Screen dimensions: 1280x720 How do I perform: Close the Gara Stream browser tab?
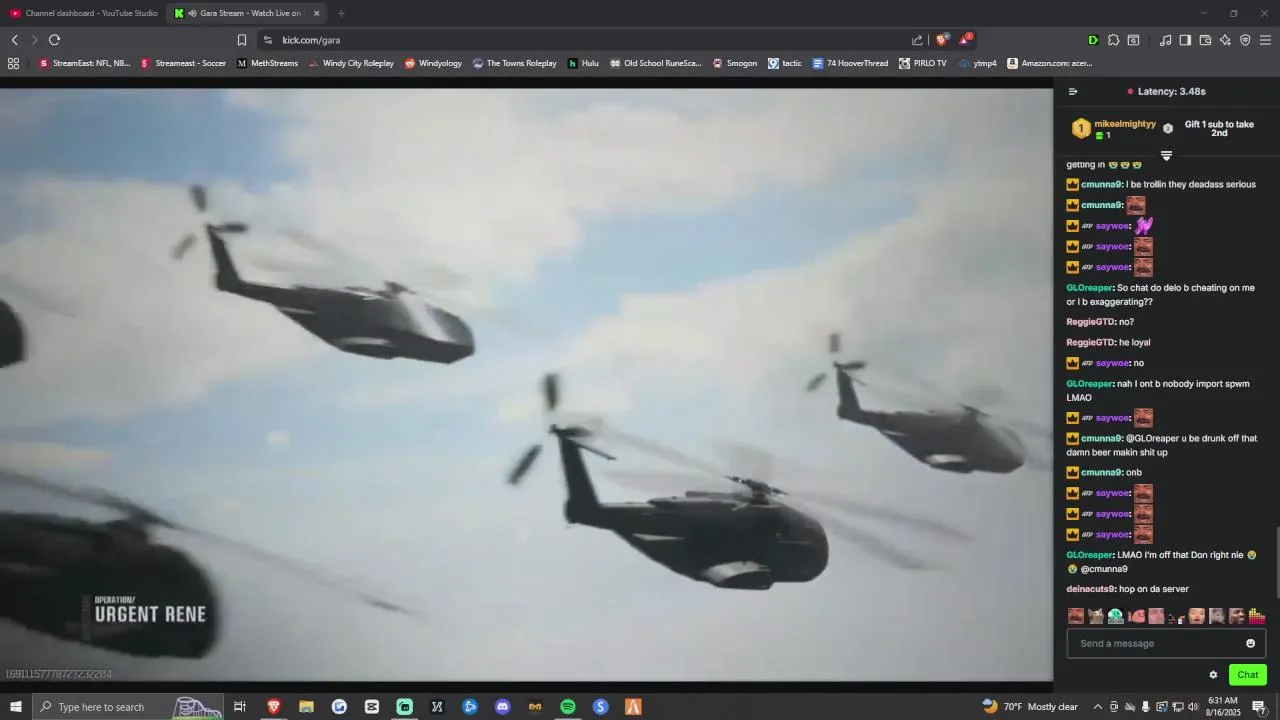316,13
